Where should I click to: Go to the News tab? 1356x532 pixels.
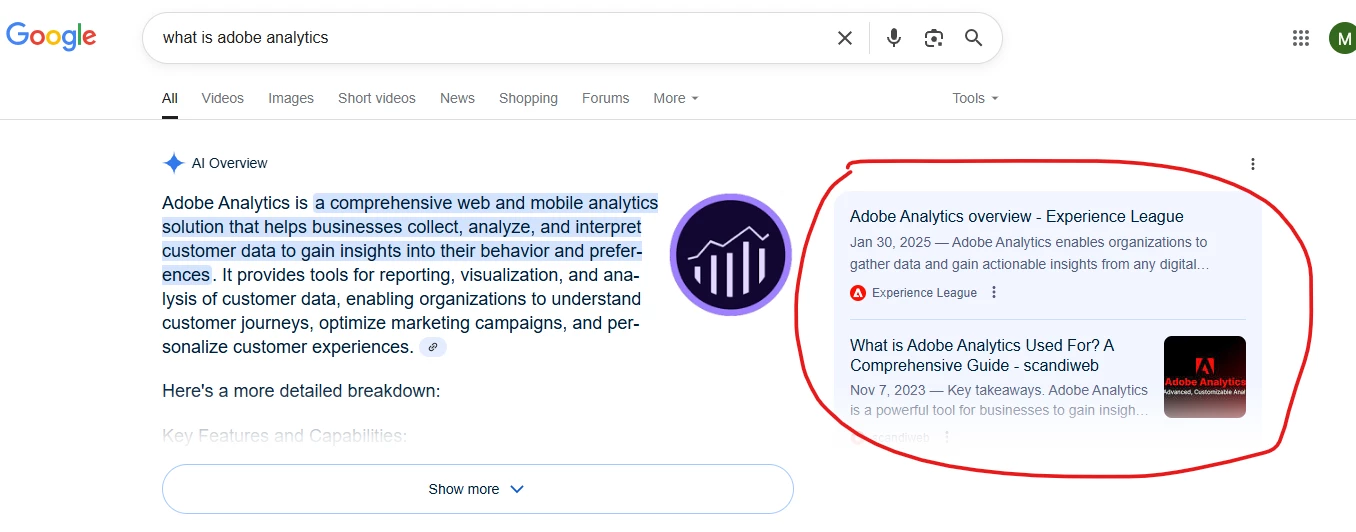[457, 98]
